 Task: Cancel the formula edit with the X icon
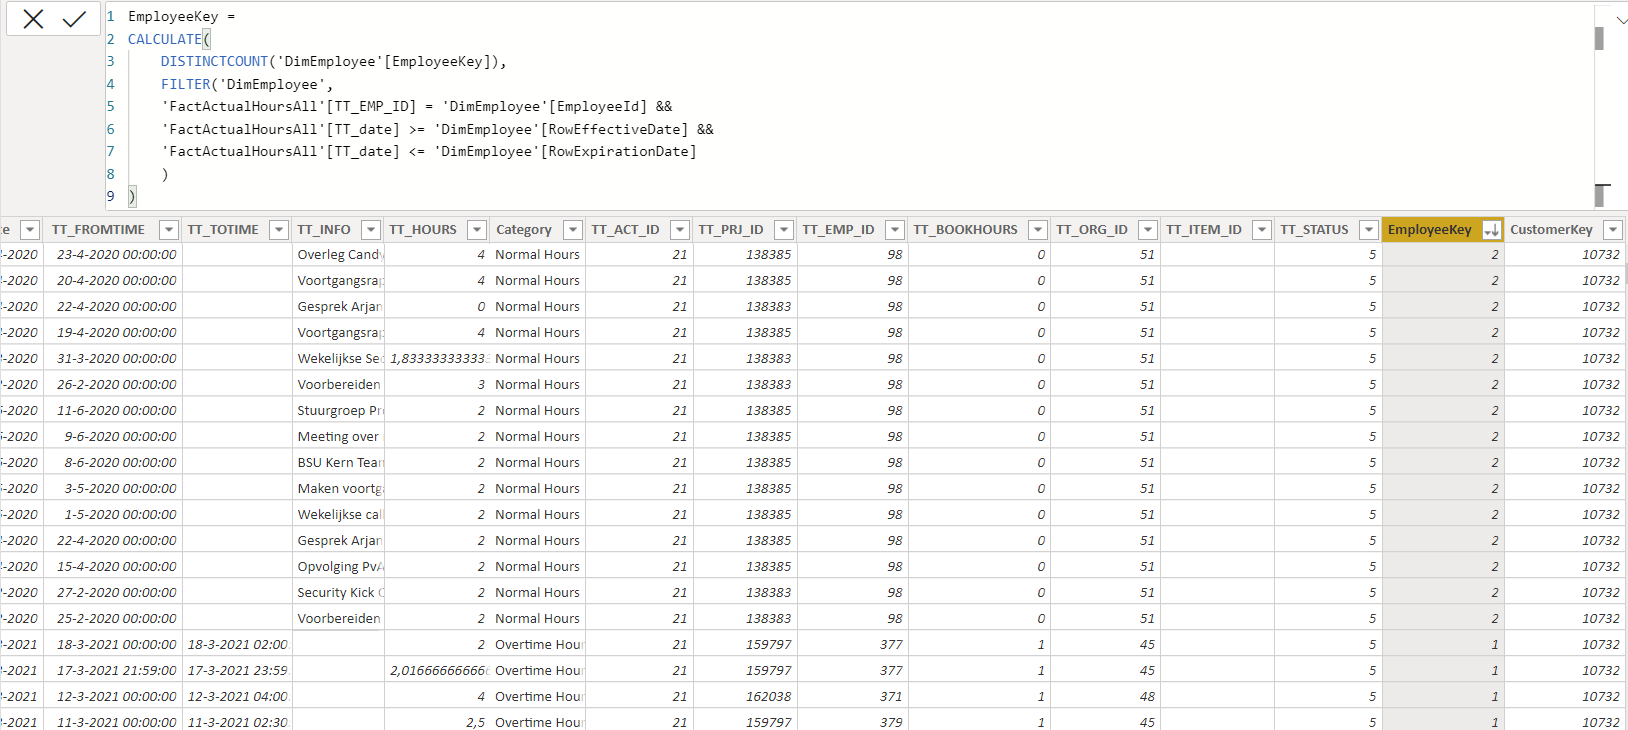pyautogui.click(x=33, y=19)
